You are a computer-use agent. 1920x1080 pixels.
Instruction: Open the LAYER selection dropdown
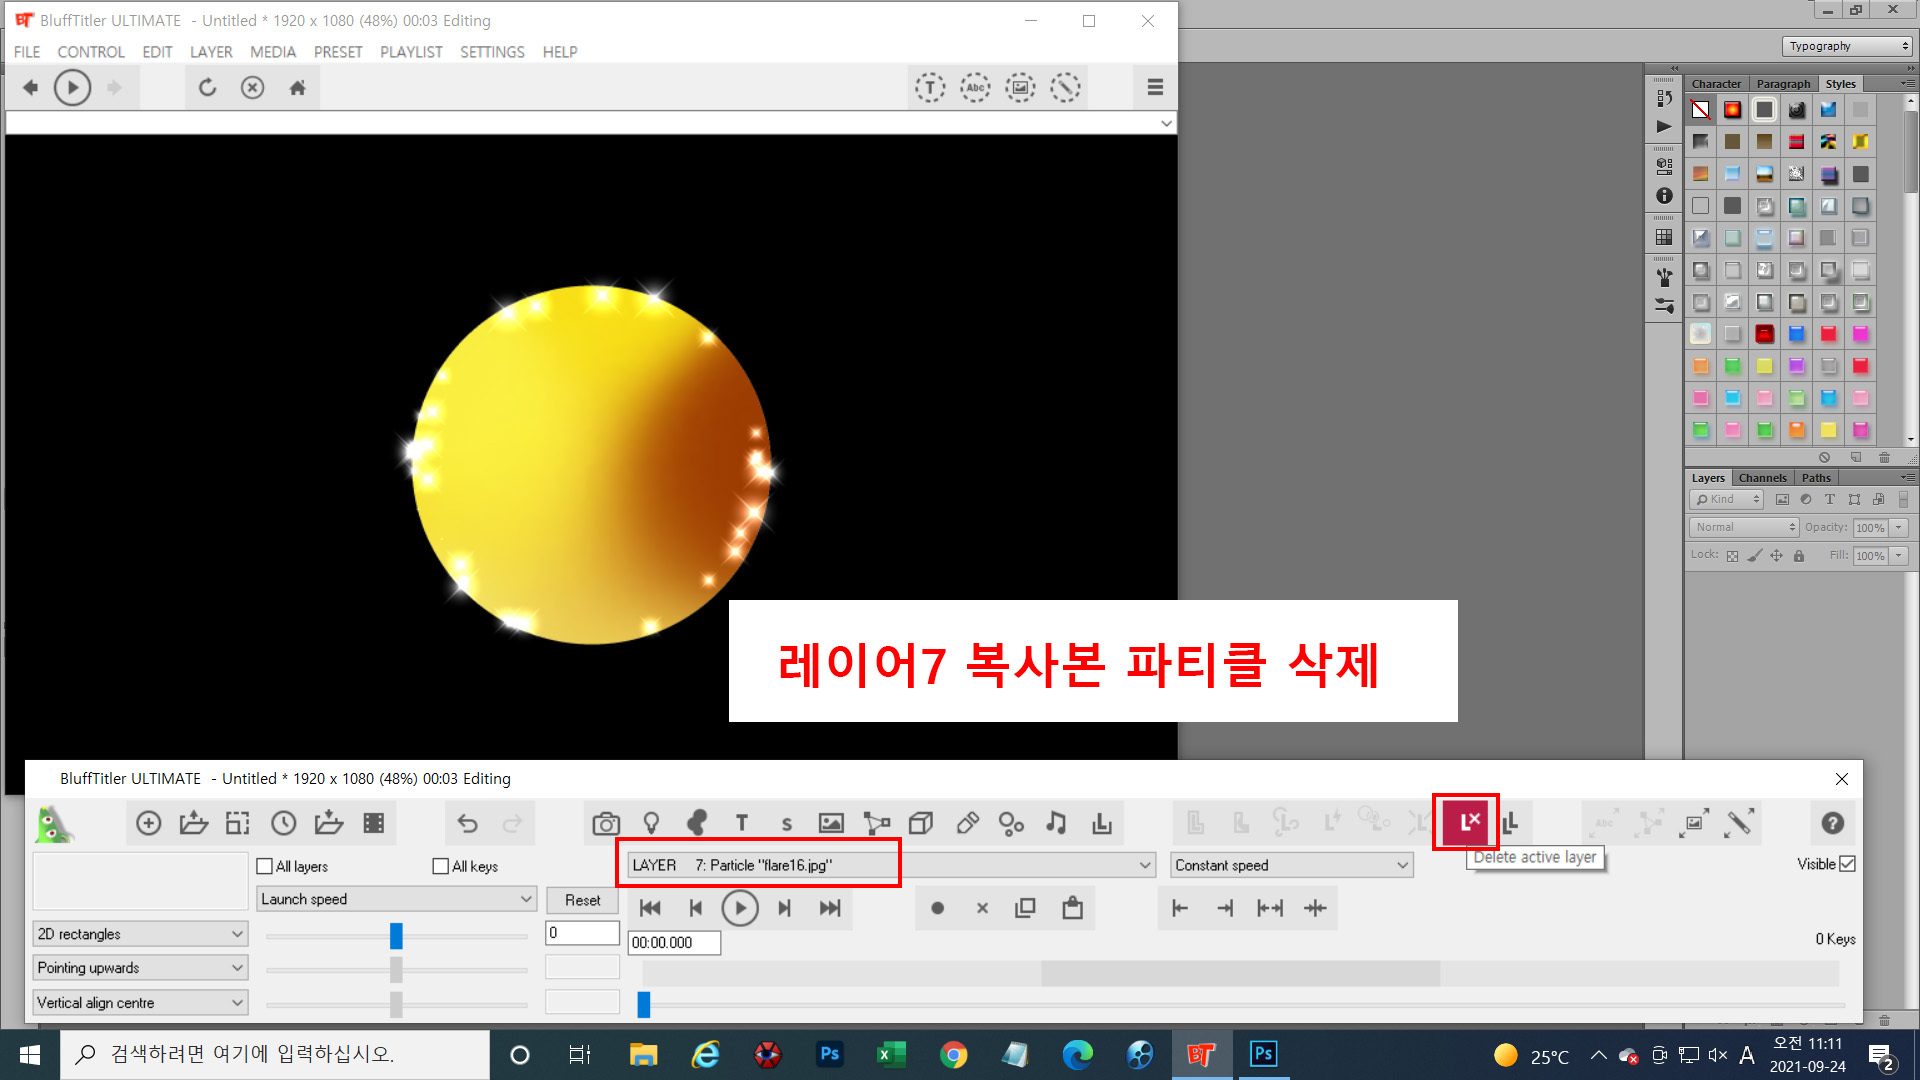click(1144, 865)
